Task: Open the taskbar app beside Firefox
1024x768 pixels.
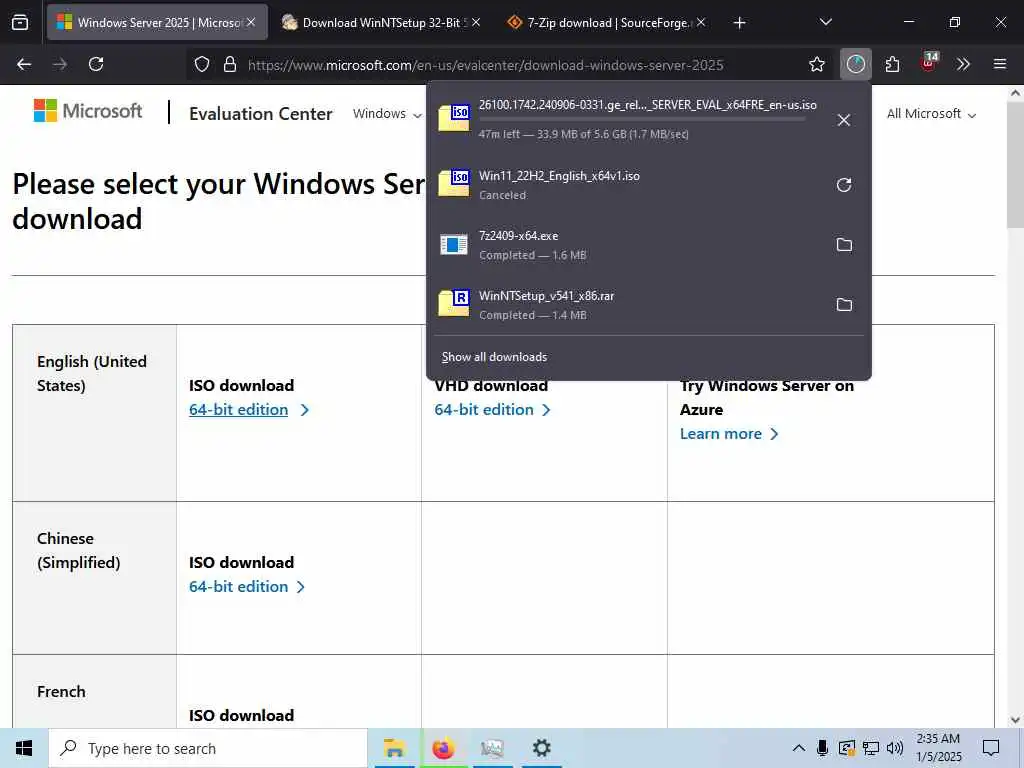Action: (x=492, y=748)
